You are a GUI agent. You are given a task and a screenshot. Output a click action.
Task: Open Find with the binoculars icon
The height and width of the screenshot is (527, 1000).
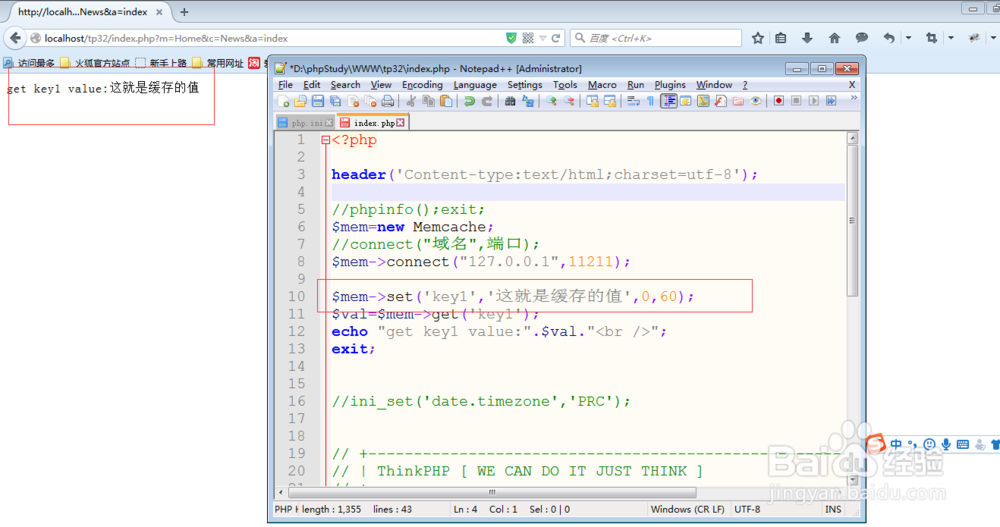coord(510,101)
